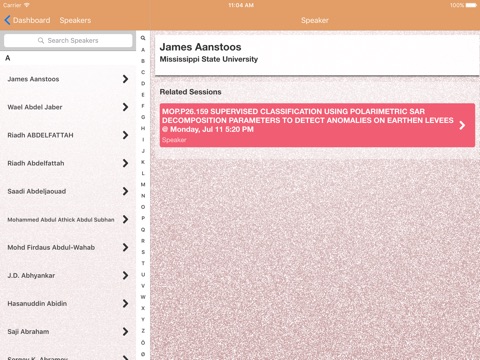Viewport: 480px width, 360px height.
Task: Jump to letter B in the index
Action: tap(143, 61)
